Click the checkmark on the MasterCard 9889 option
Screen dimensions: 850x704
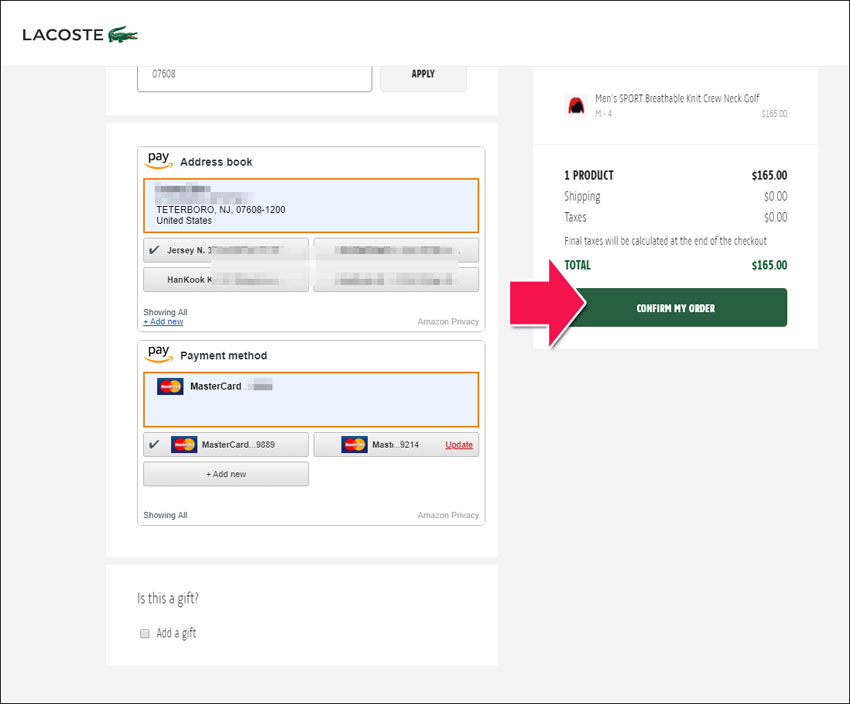pos(154,444)
